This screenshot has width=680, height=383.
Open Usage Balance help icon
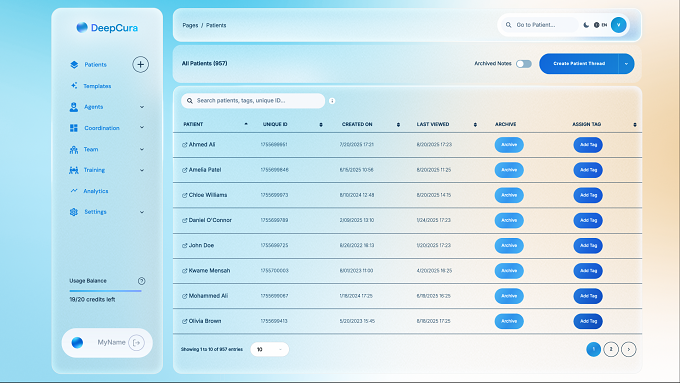(141, 281)
